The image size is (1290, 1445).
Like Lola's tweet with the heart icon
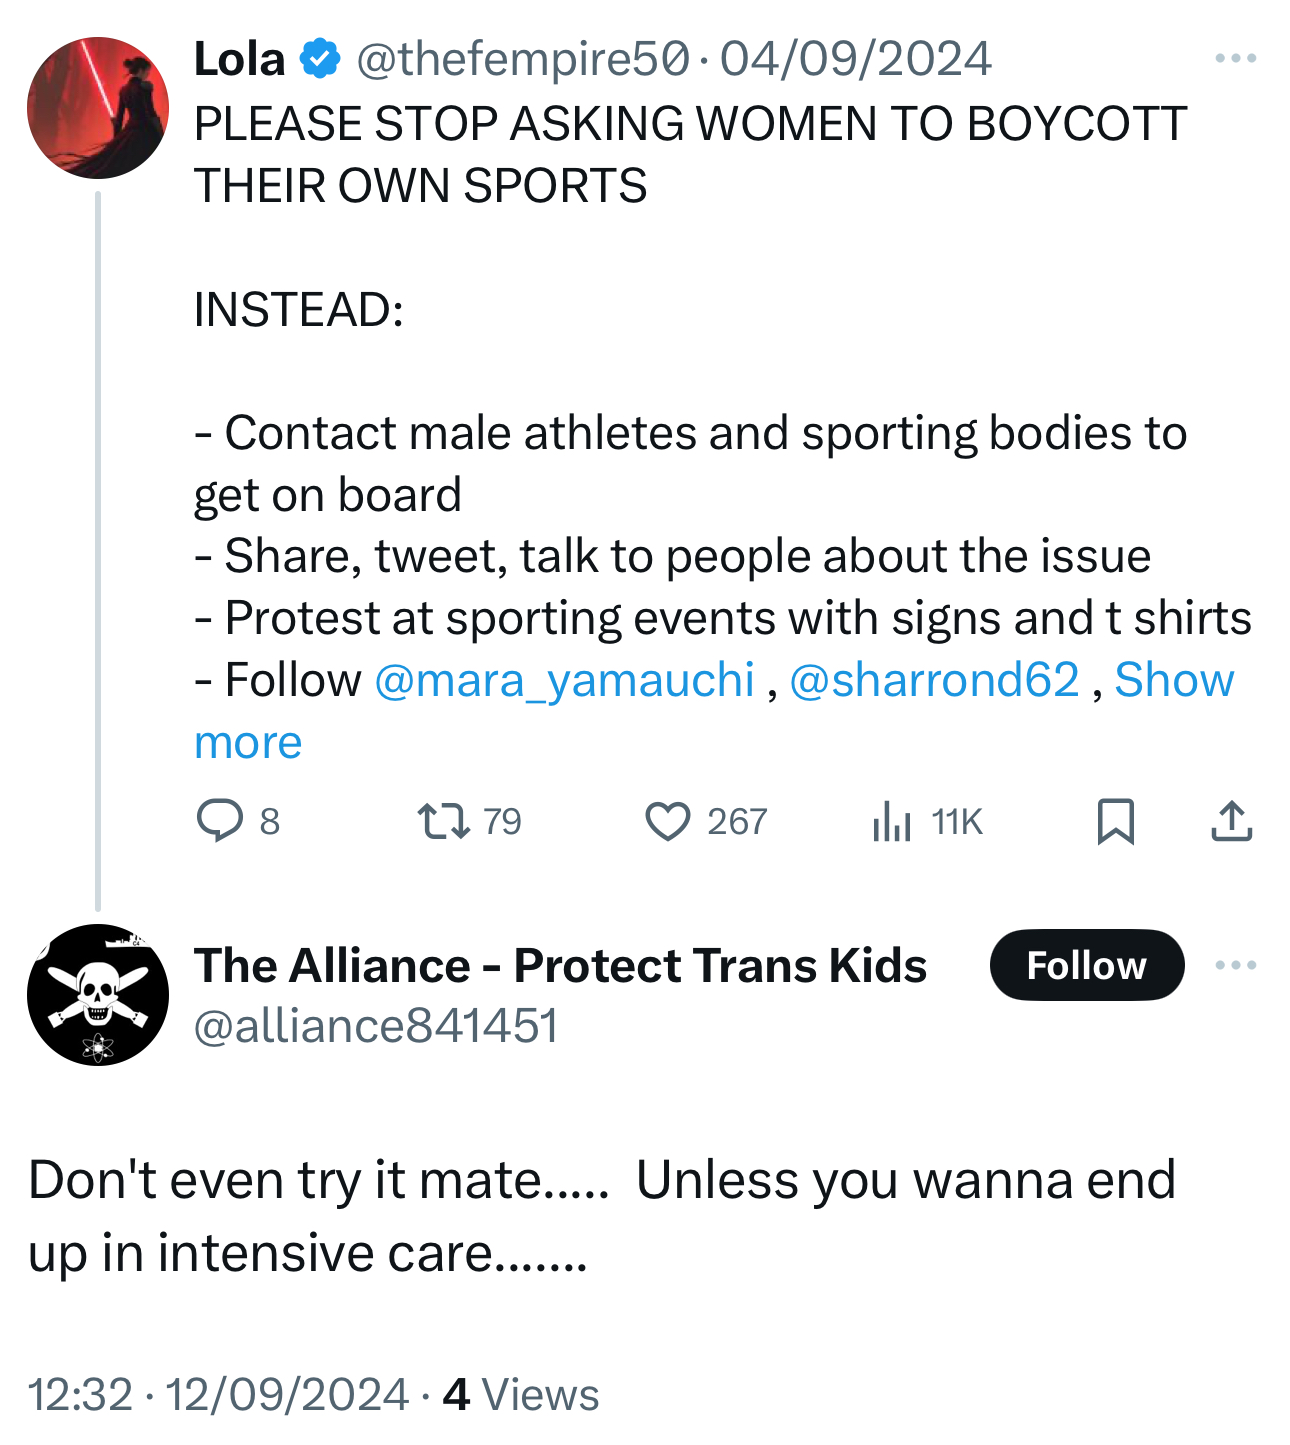click(667, 822)
